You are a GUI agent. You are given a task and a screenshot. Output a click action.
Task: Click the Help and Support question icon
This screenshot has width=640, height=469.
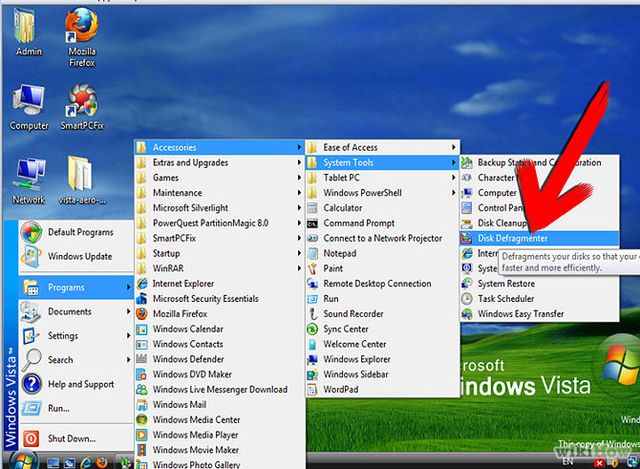click(x=31, y=384)
